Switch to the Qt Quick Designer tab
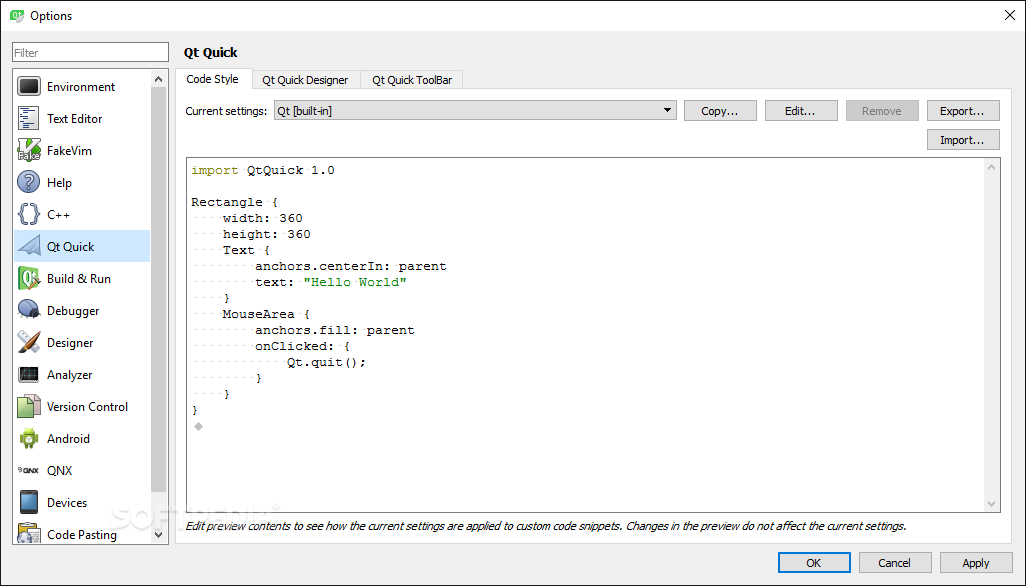The width and height of the screenshot is (1026, 586). (306, 80)
